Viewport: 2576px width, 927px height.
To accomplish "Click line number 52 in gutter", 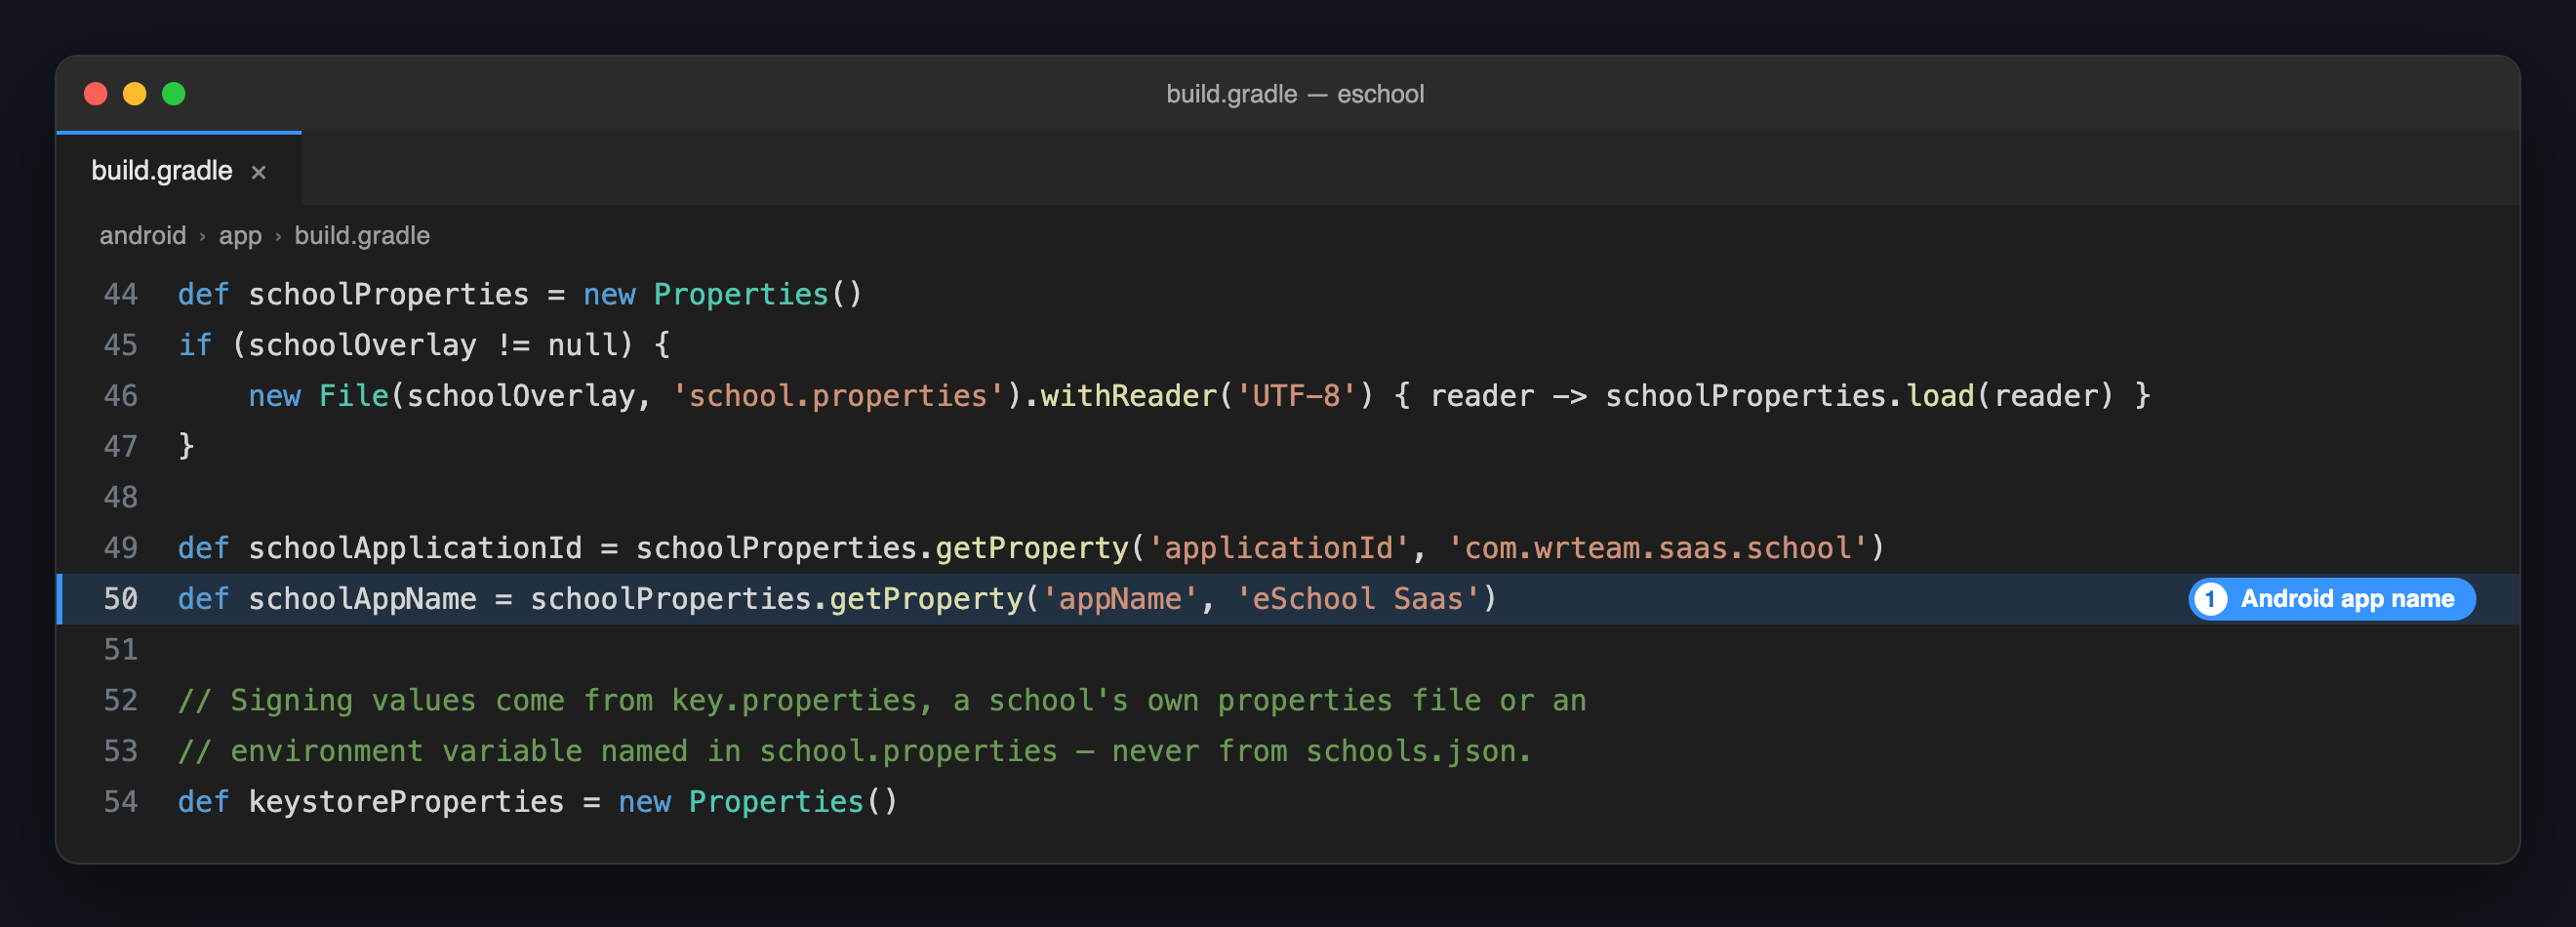I will pos(121,700).
